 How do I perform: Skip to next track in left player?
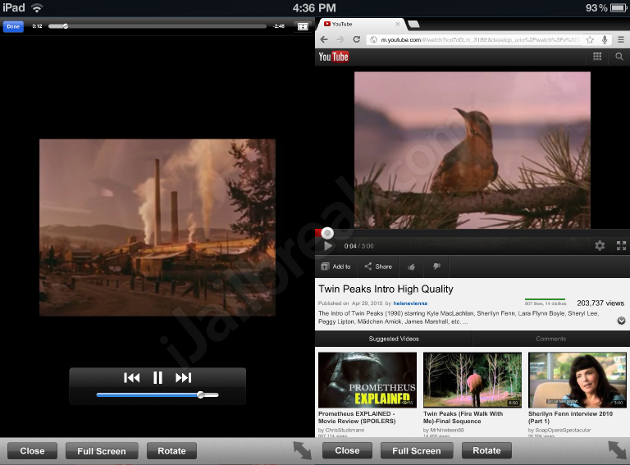click(183, 378)
